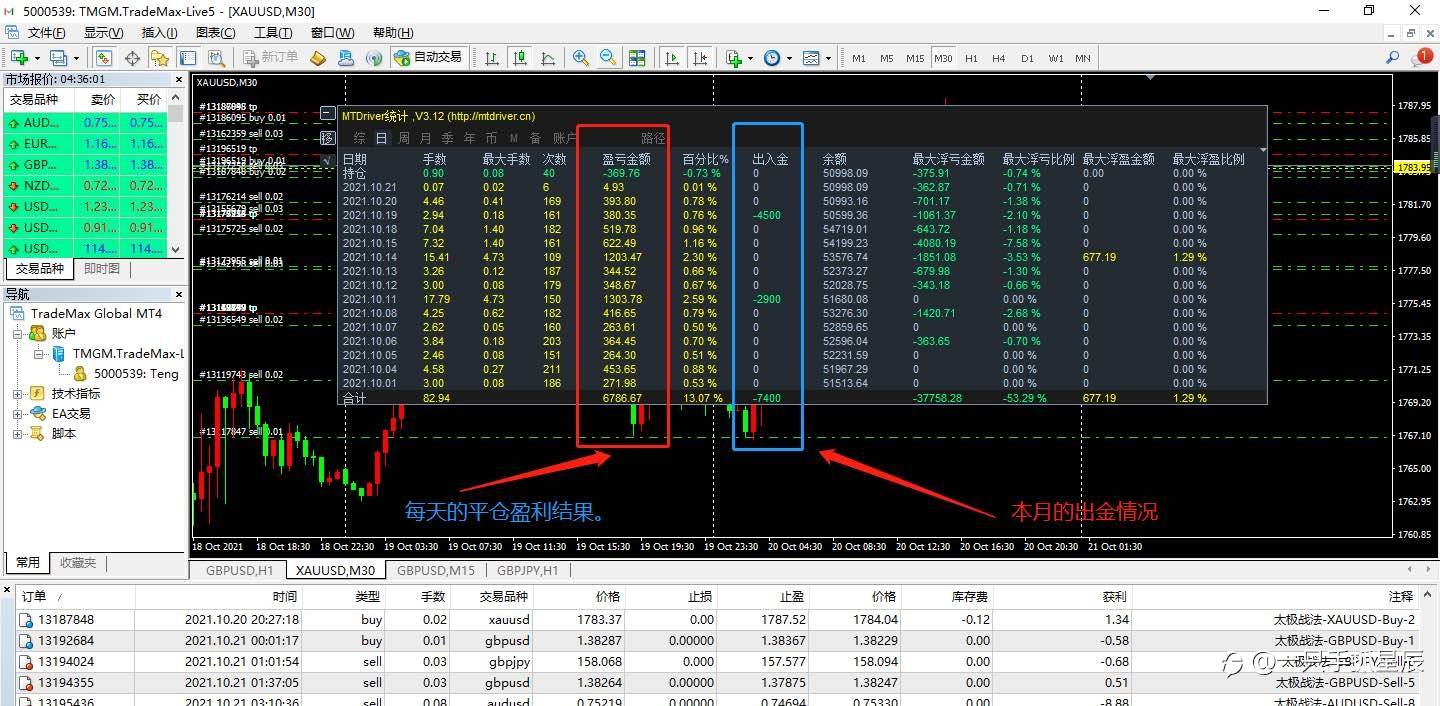Open the periods clock icon
Image resolution: width=1440 pixels, height=706 pixels.
click(772, 58)
